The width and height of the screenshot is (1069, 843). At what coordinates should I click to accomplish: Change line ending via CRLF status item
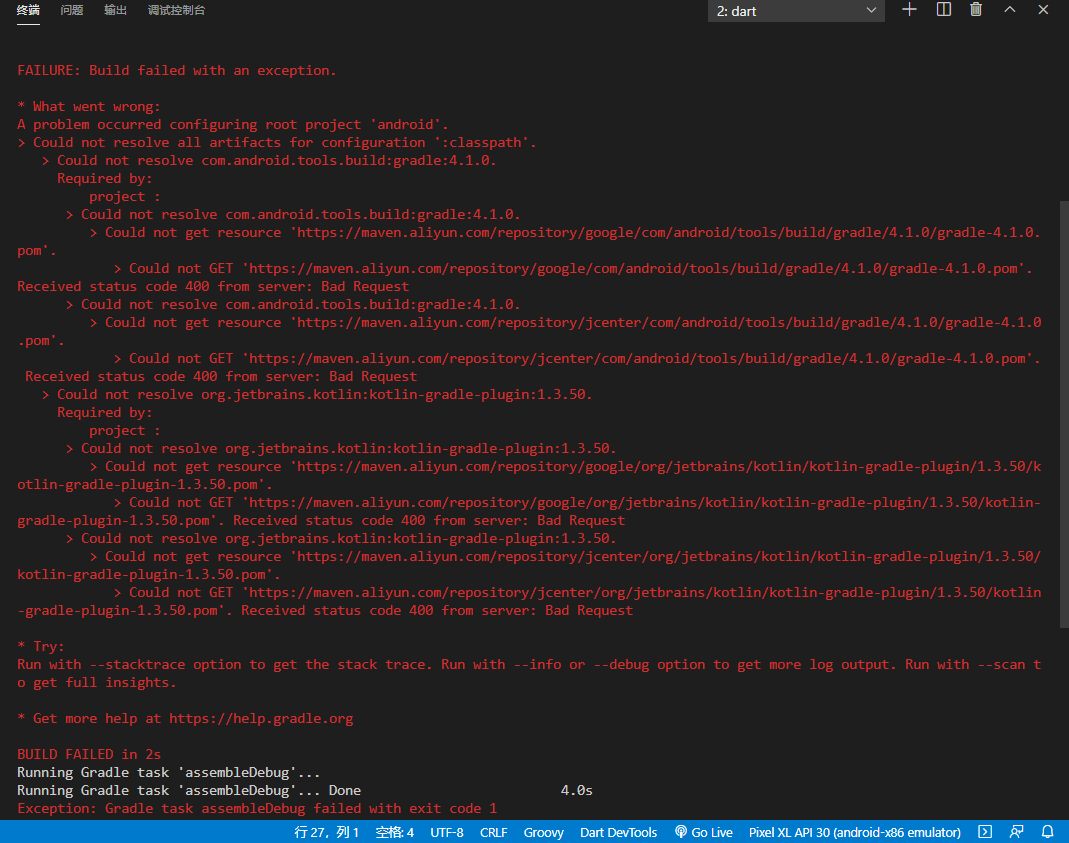tap(494, 832)
